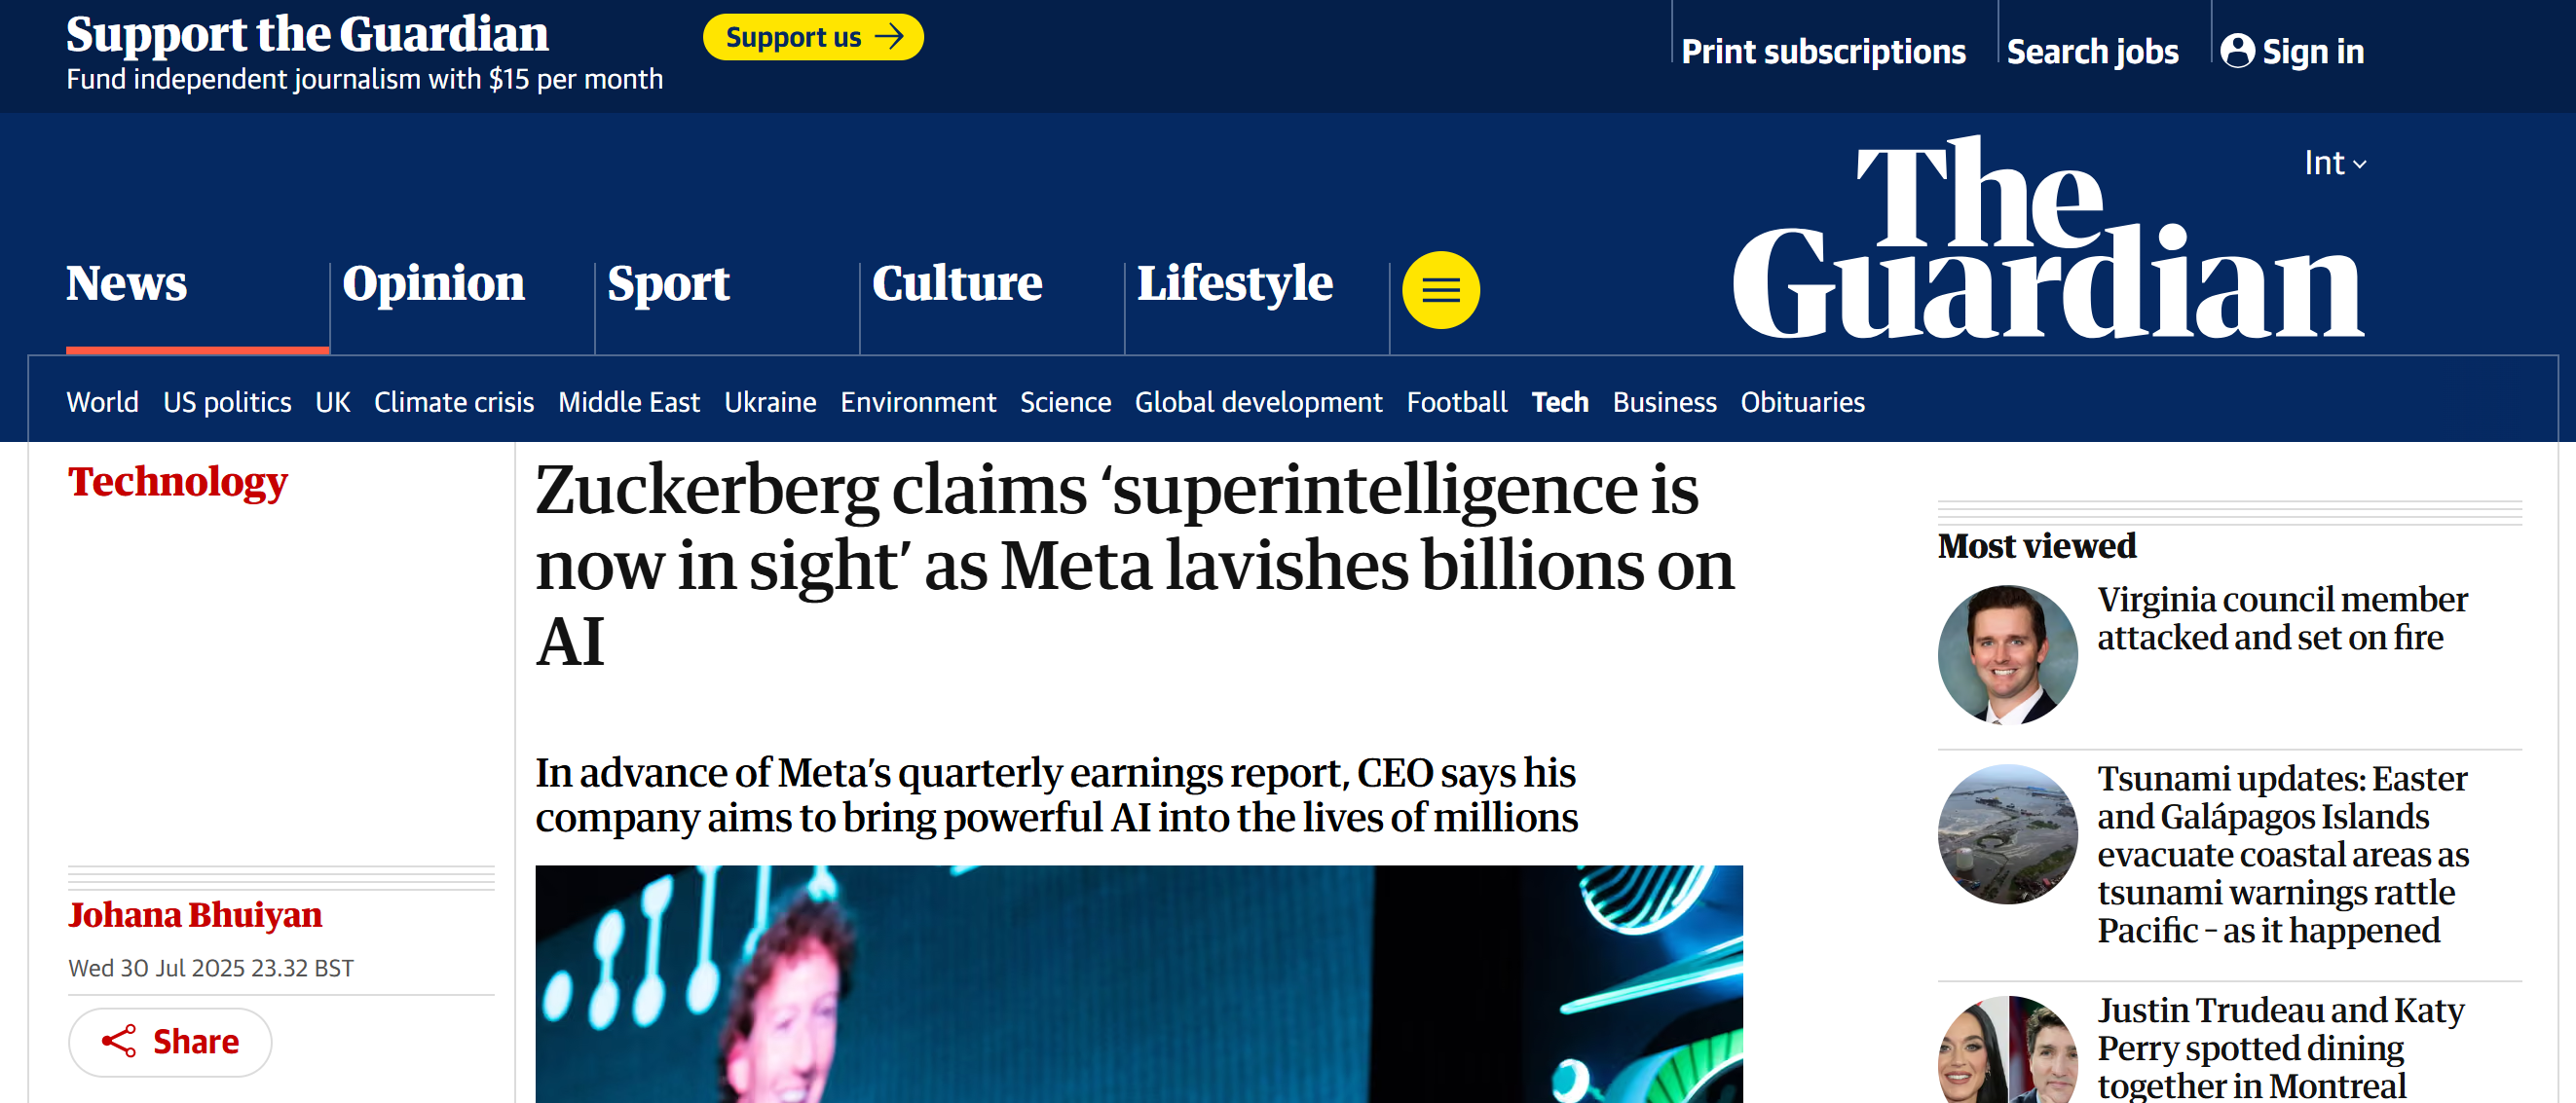Image resolution: width=2576 pixels, height=1103 pixels.
Task: Go to the Sport section
Action: 668,283
